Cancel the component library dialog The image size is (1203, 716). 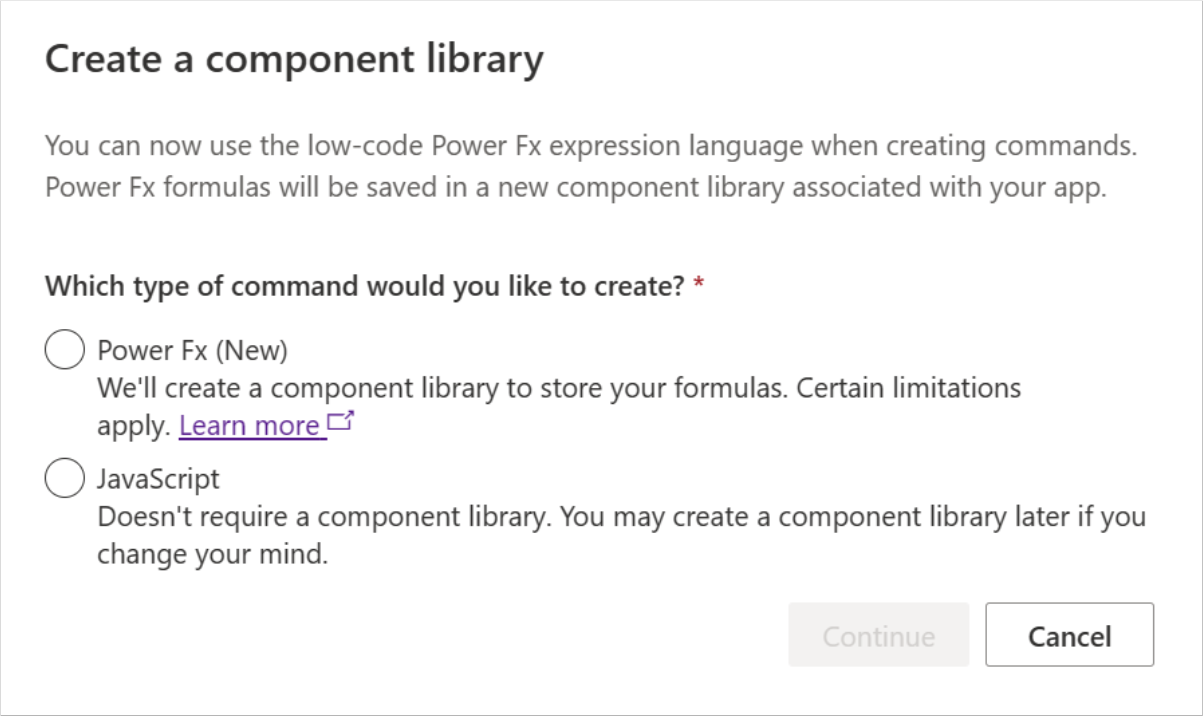1069,635
